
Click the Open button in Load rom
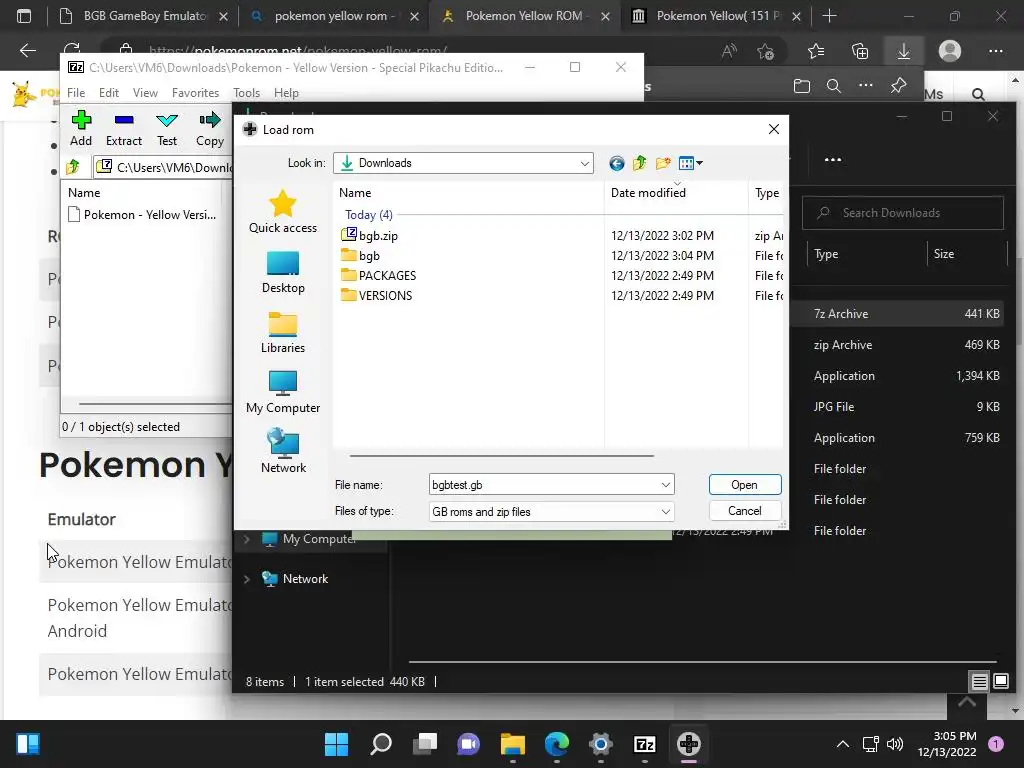(744, 485)
